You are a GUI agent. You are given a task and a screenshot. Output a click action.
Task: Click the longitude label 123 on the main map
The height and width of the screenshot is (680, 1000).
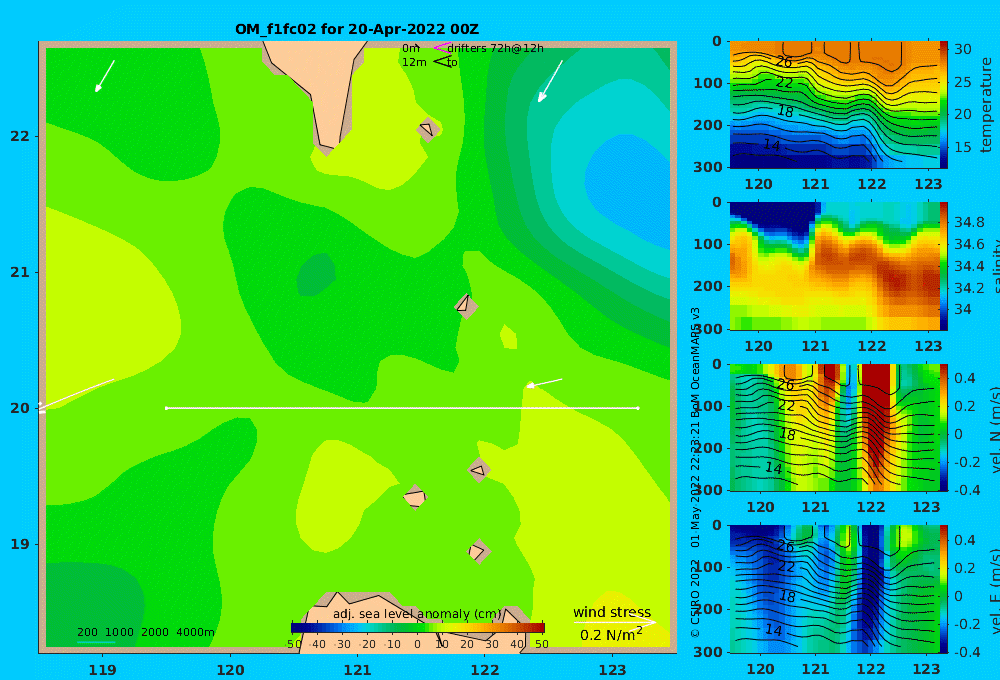(x=613, y=670)
